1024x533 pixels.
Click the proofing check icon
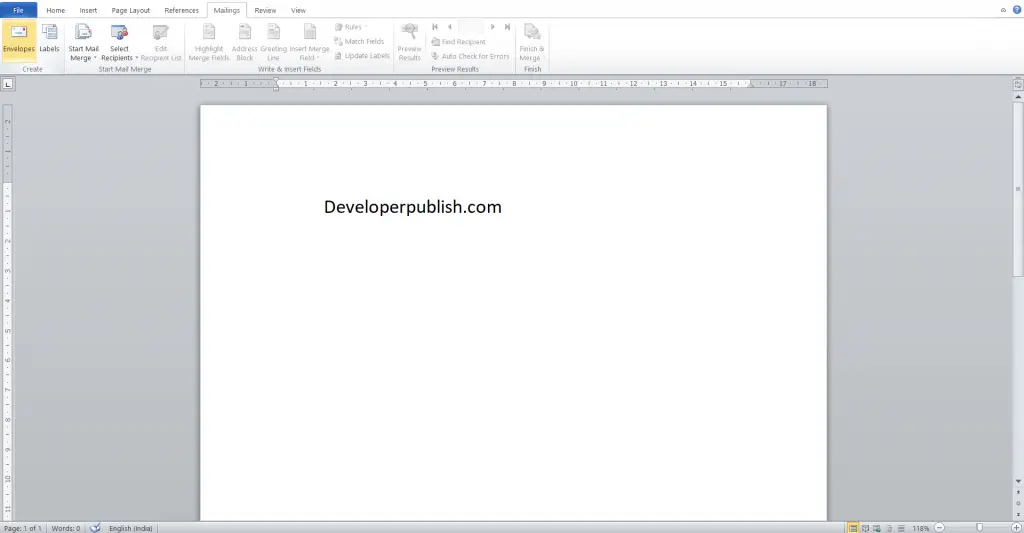click(95, 527)
